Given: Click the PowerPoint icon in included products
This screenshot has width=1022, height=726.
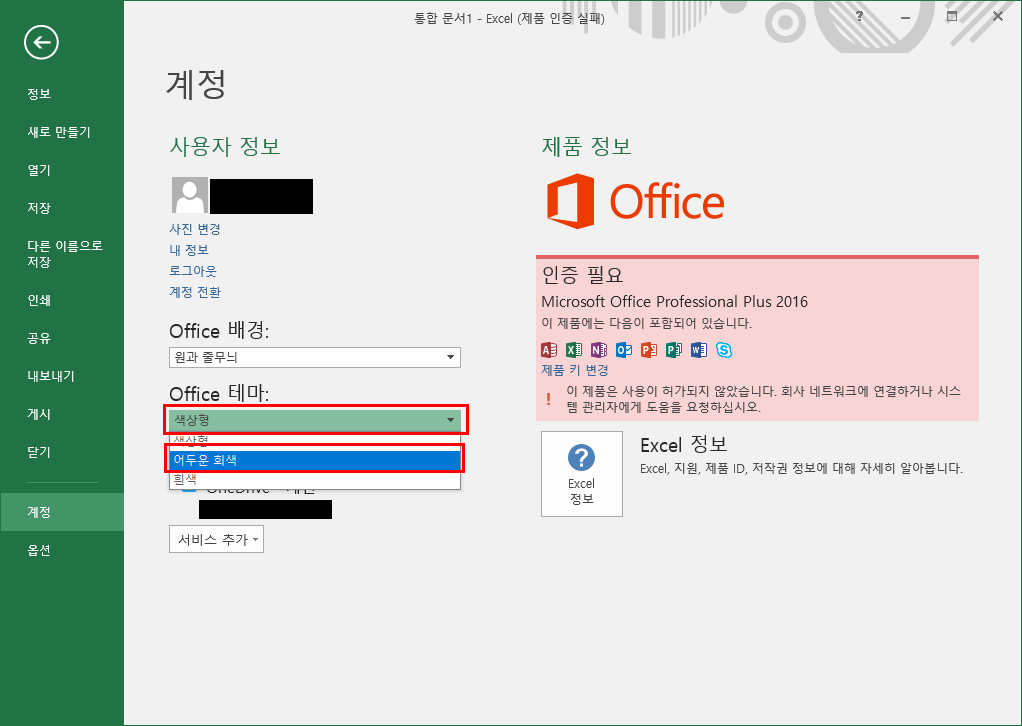Looking at the screenshot, I should click(x=649, y=350).
